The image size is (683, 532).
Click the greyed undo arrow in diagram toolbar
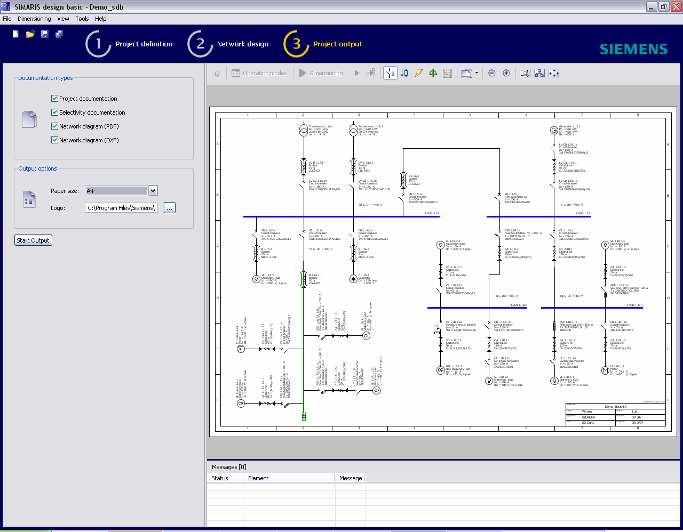click(217, 74)
